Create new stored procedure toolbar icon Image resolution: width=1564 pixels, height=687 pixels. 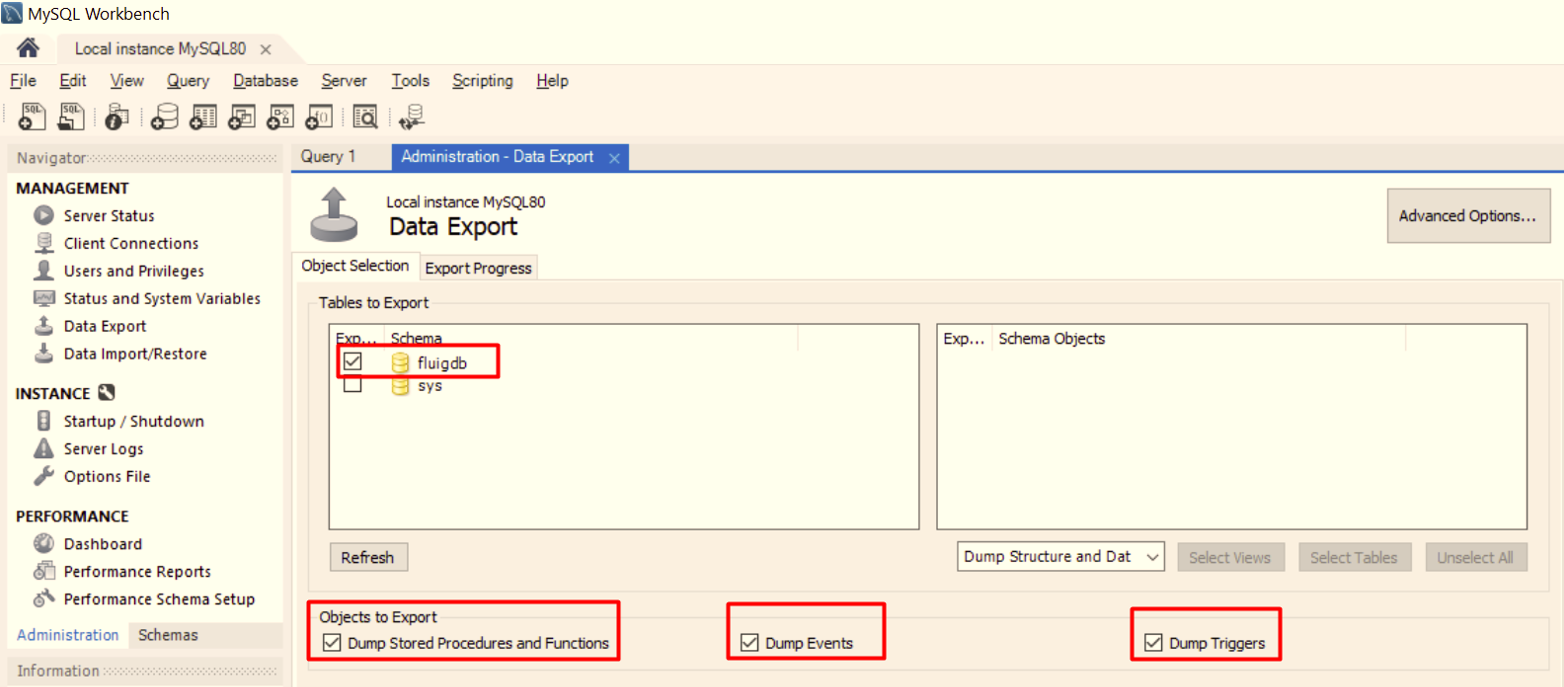coord(280,116)
